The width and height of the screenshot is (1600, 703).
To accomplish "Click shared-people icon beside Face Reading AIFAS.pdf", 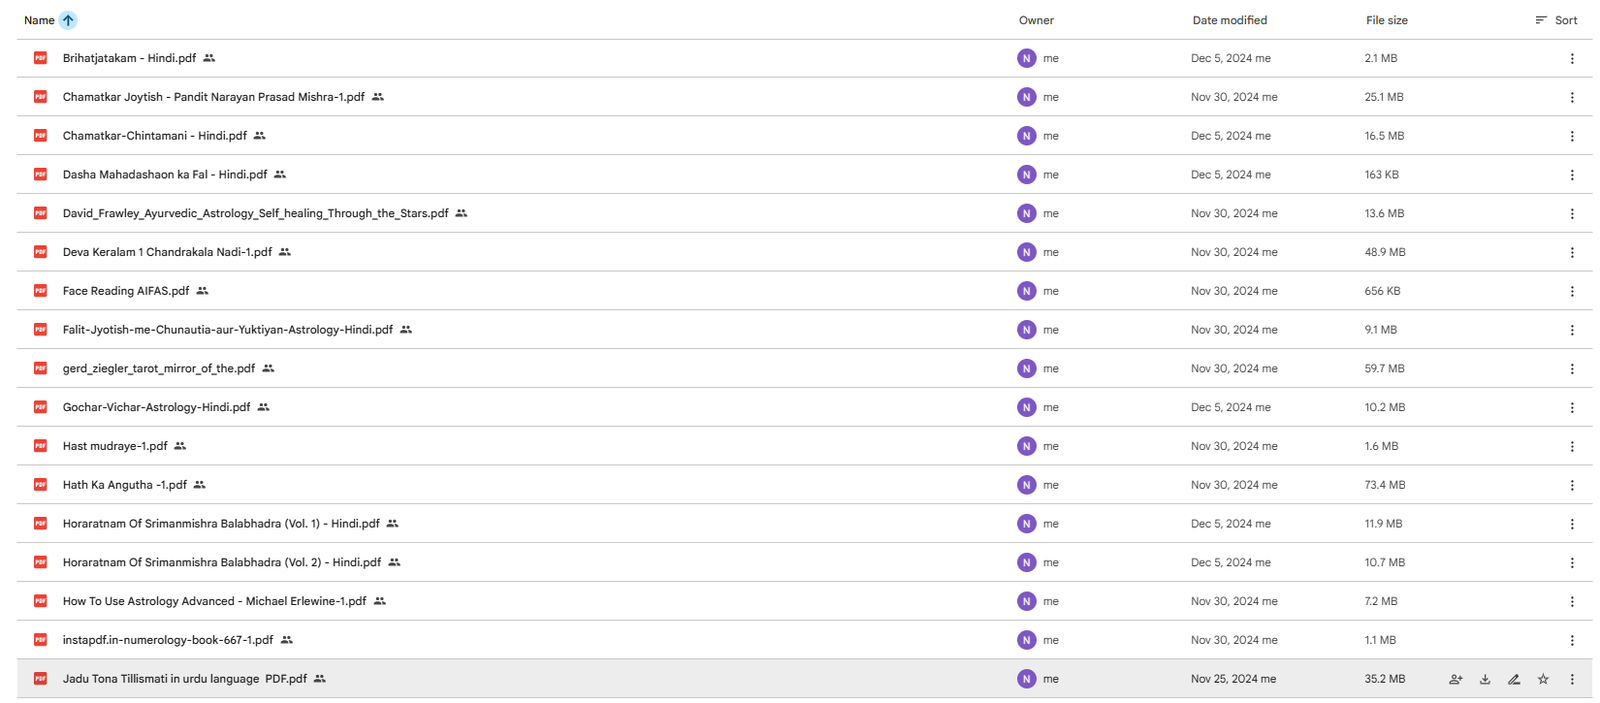I will (203, 291).
